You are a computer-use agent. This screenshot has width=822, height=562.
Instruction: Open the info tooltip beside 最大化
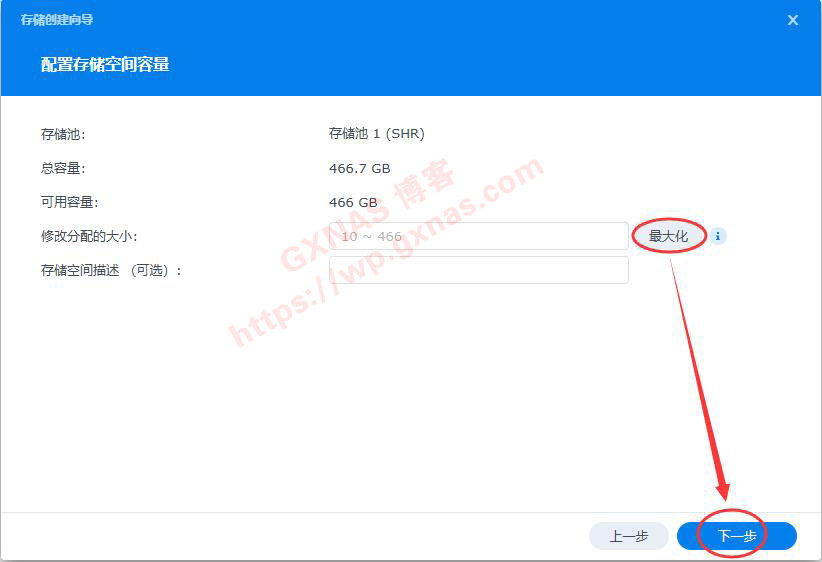click(718, 236)
